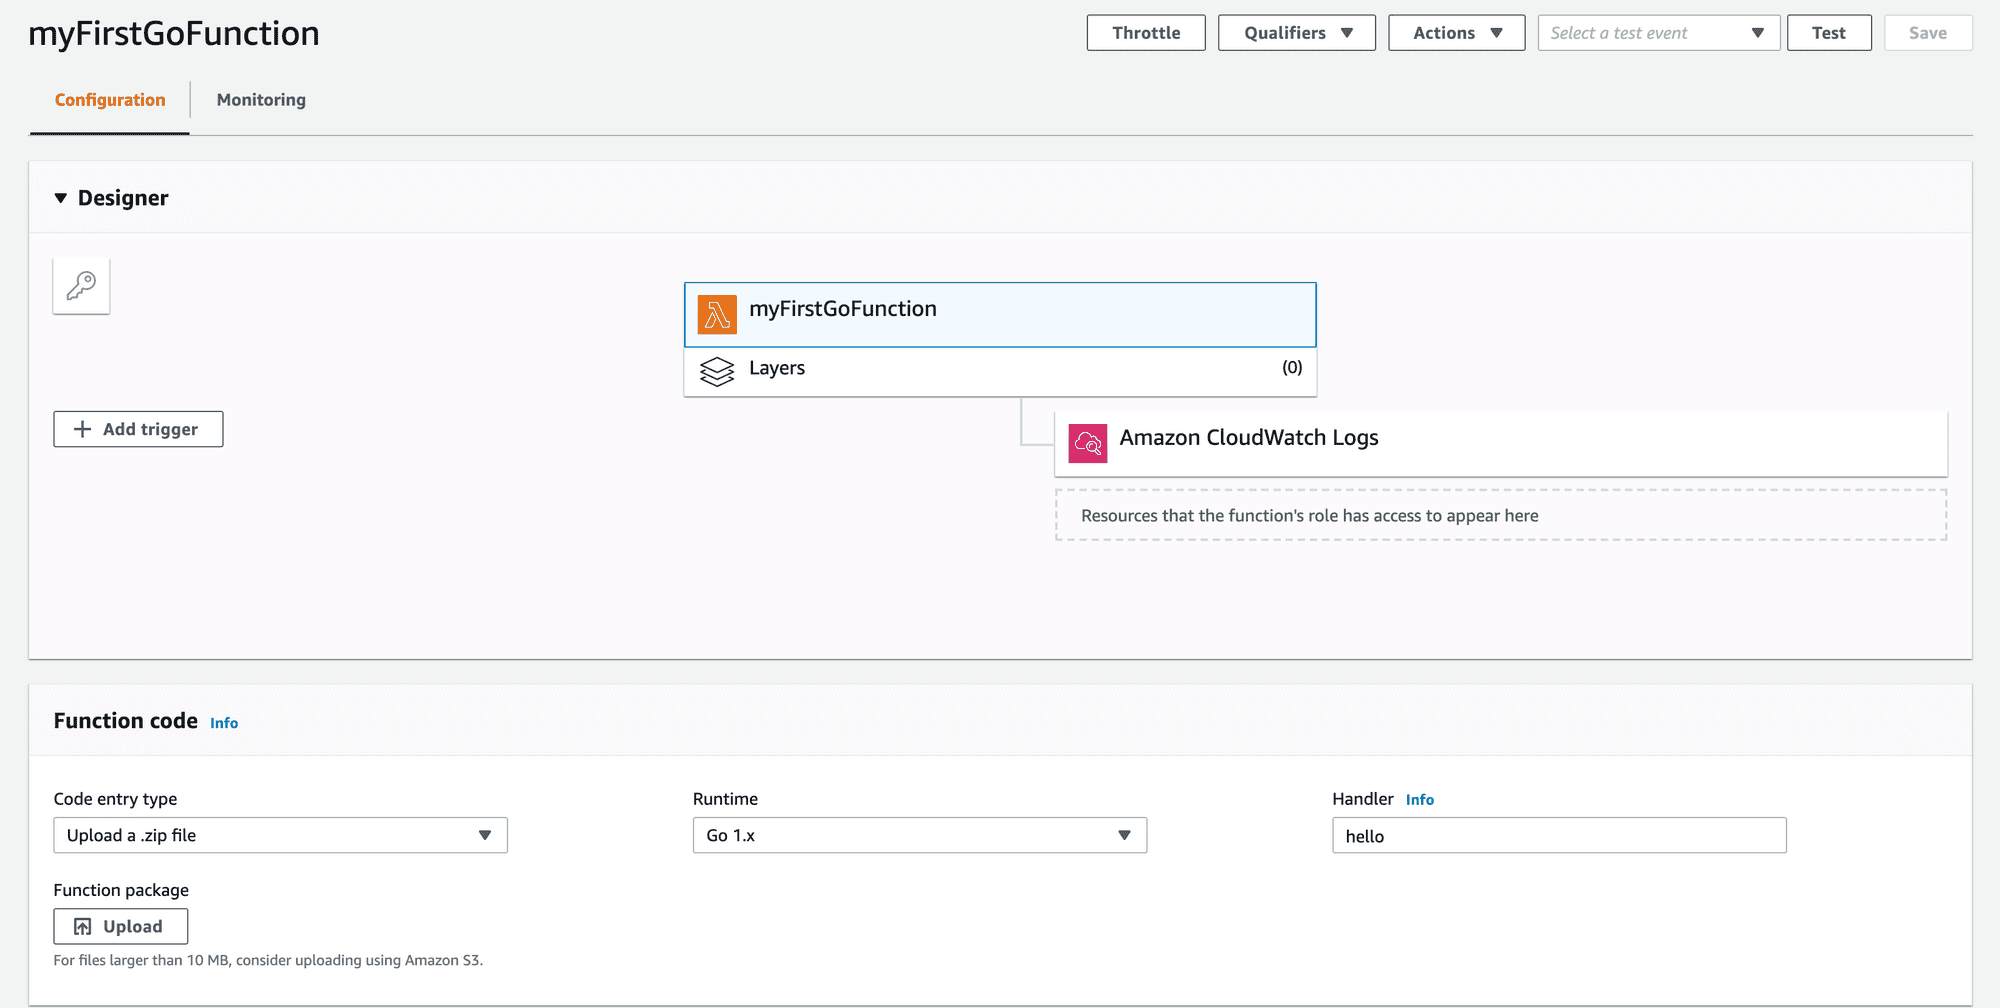Viewport: 2000px width, 1008px height.
Task: Switch to the Monitoring tab
Action: coord(261,100)
